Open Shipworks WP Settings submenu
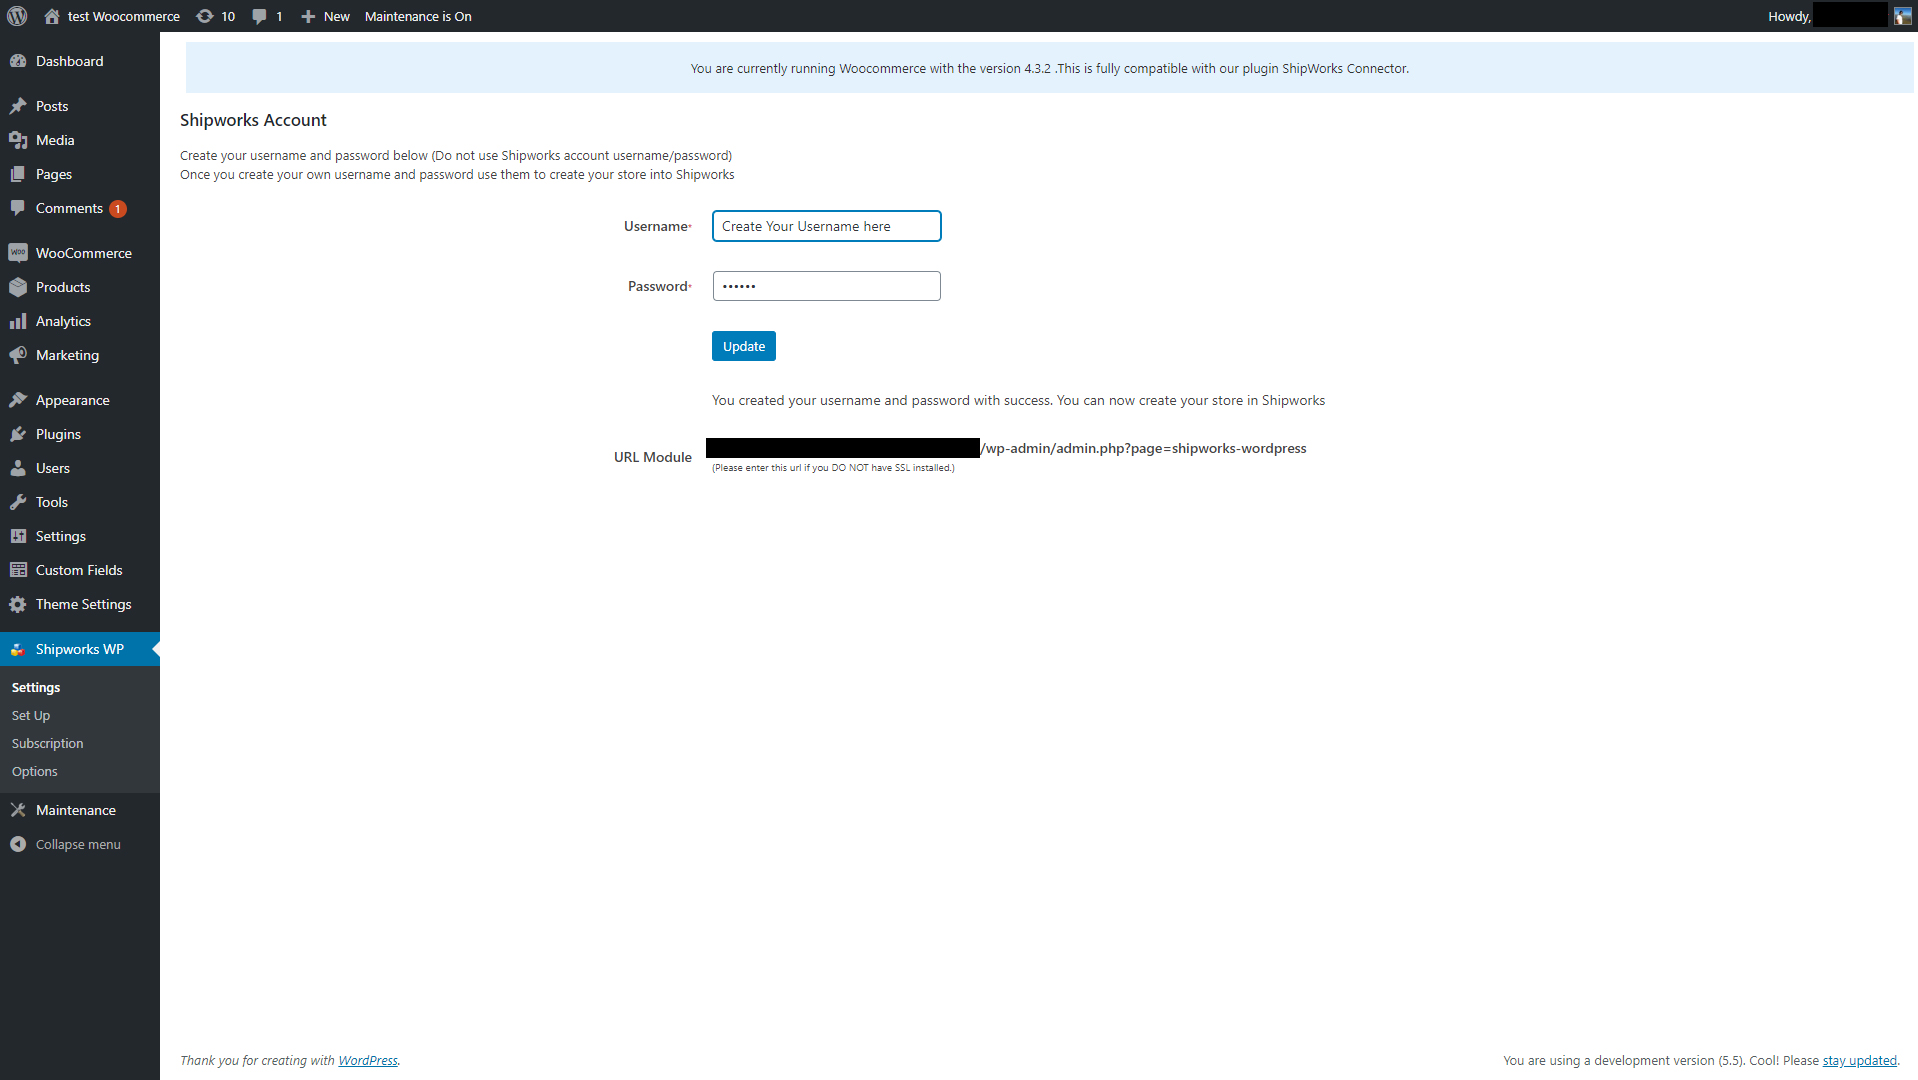Image resolution: width=1918 pixels, height=1080 pixels. 36,687
